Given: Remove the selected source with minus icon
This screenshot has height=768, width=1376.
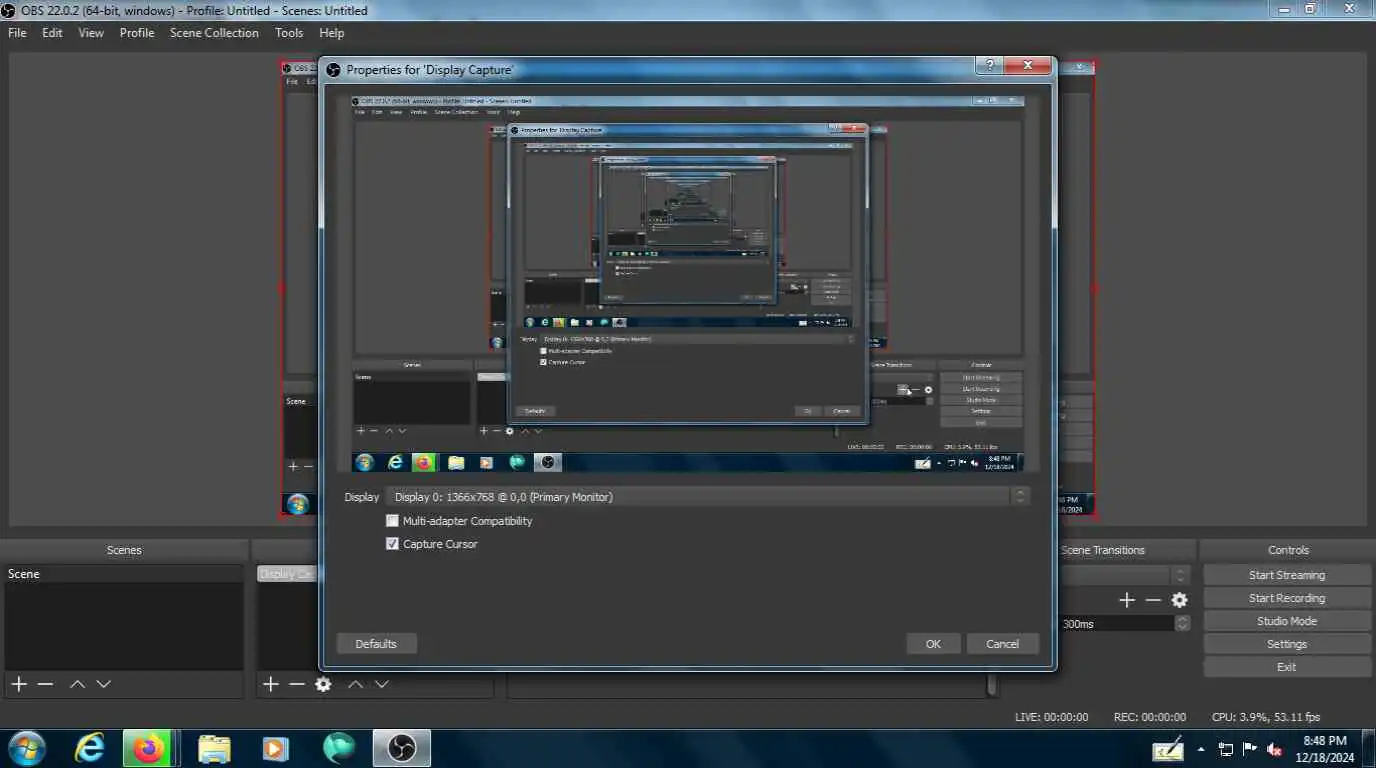Looking at the screenshot, I should 296,684.
